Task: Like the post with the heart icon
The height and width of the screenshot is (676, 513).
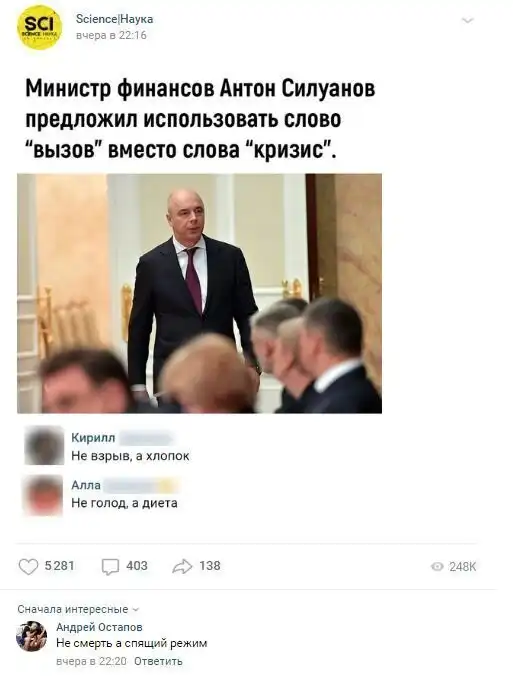Action: (28, 566)
